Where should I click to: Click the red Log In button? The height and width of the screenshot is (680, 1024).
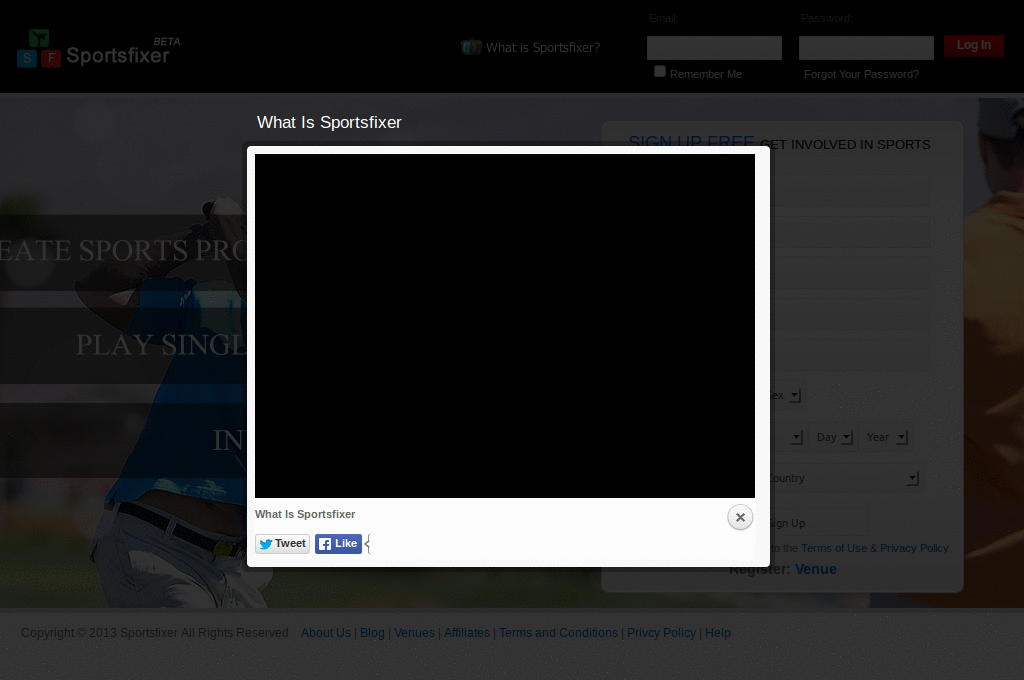(974, 45)
